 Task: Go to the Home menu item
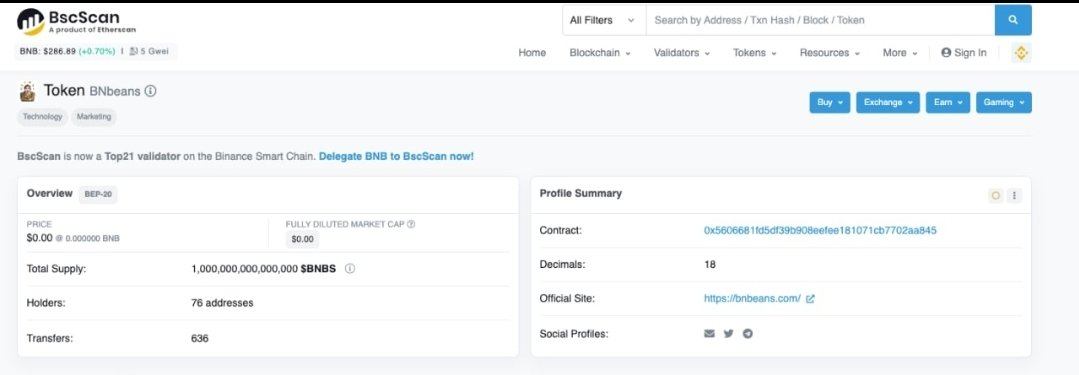(x=532, y=52)
